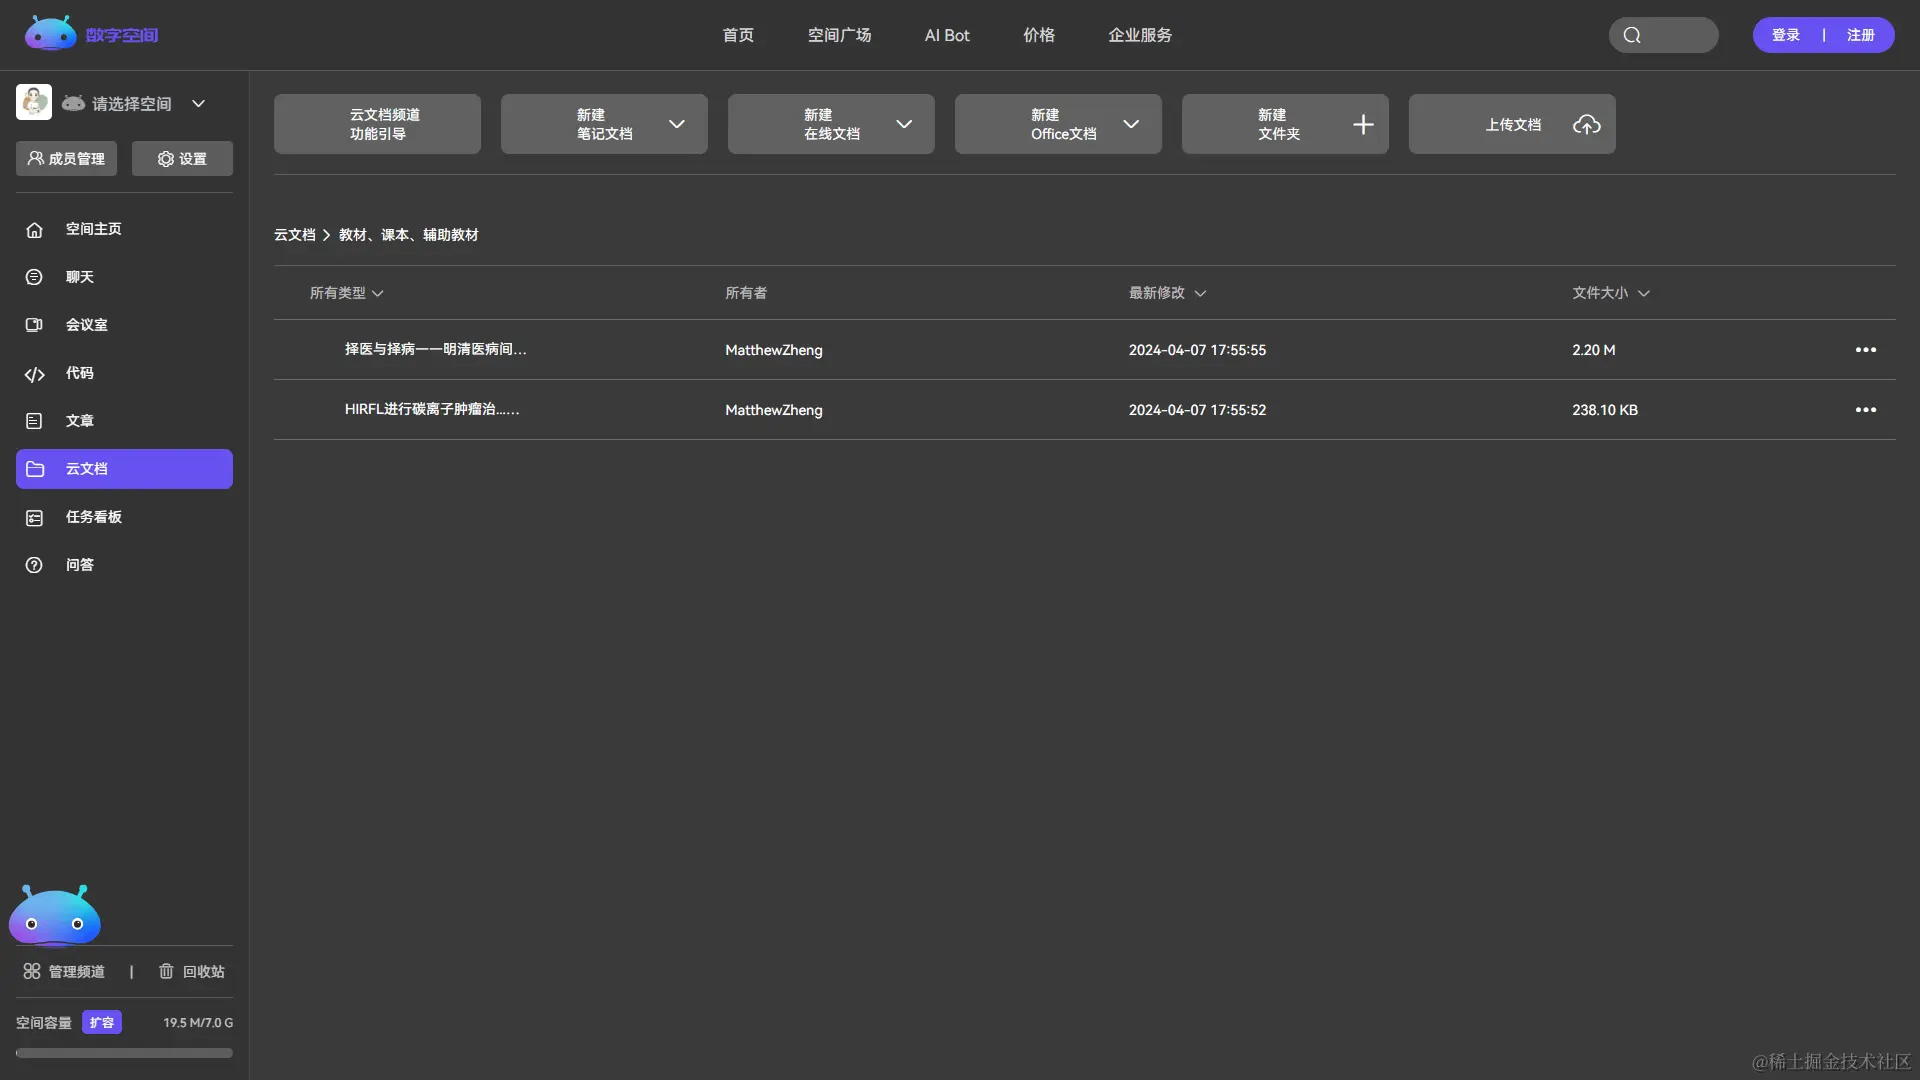Screen dimensions: 1920x1080
Task: Open more options for HIRFL document
Action: [x=1865, y=410]
